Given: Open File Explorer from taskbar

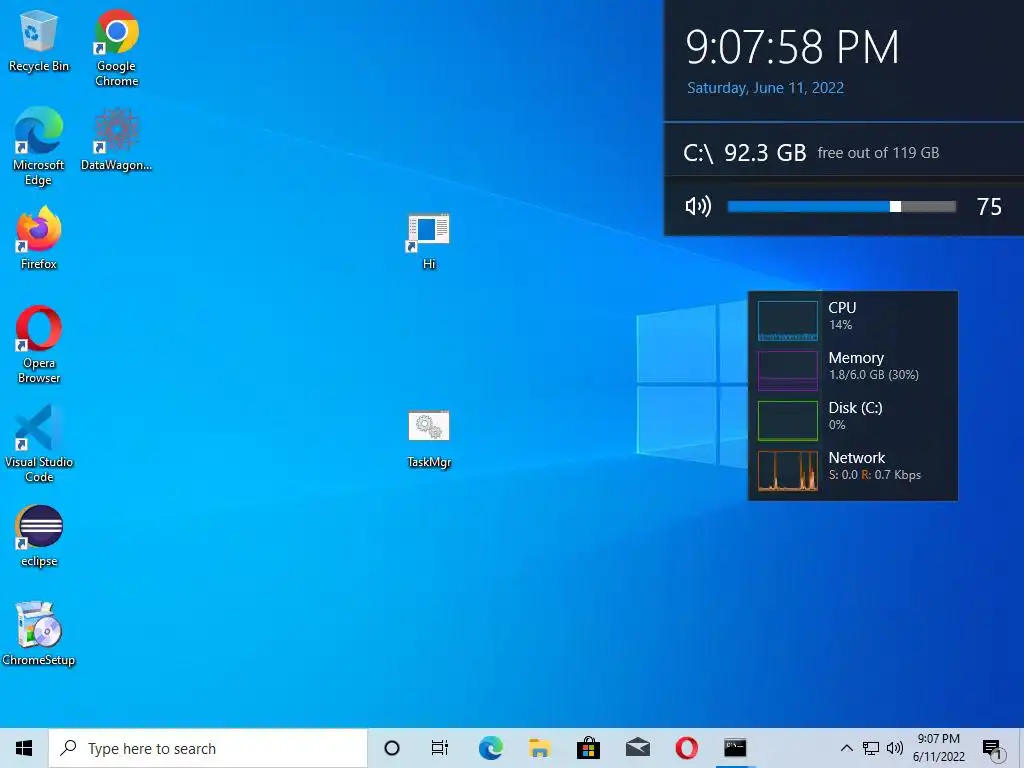Looking at the screenshot, I should (539, 748).
